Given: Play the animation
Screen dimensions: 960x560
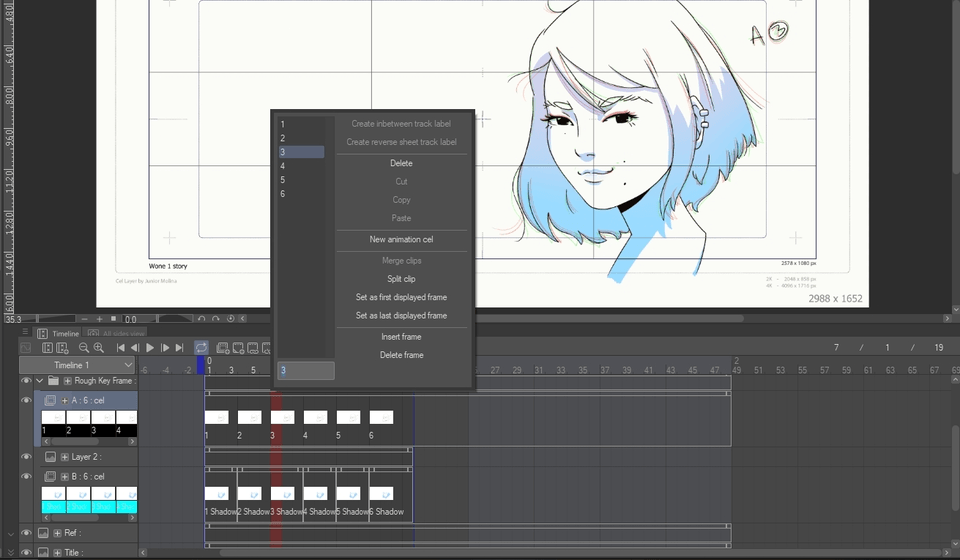Looking at the screenshot, I should [149, 348].
